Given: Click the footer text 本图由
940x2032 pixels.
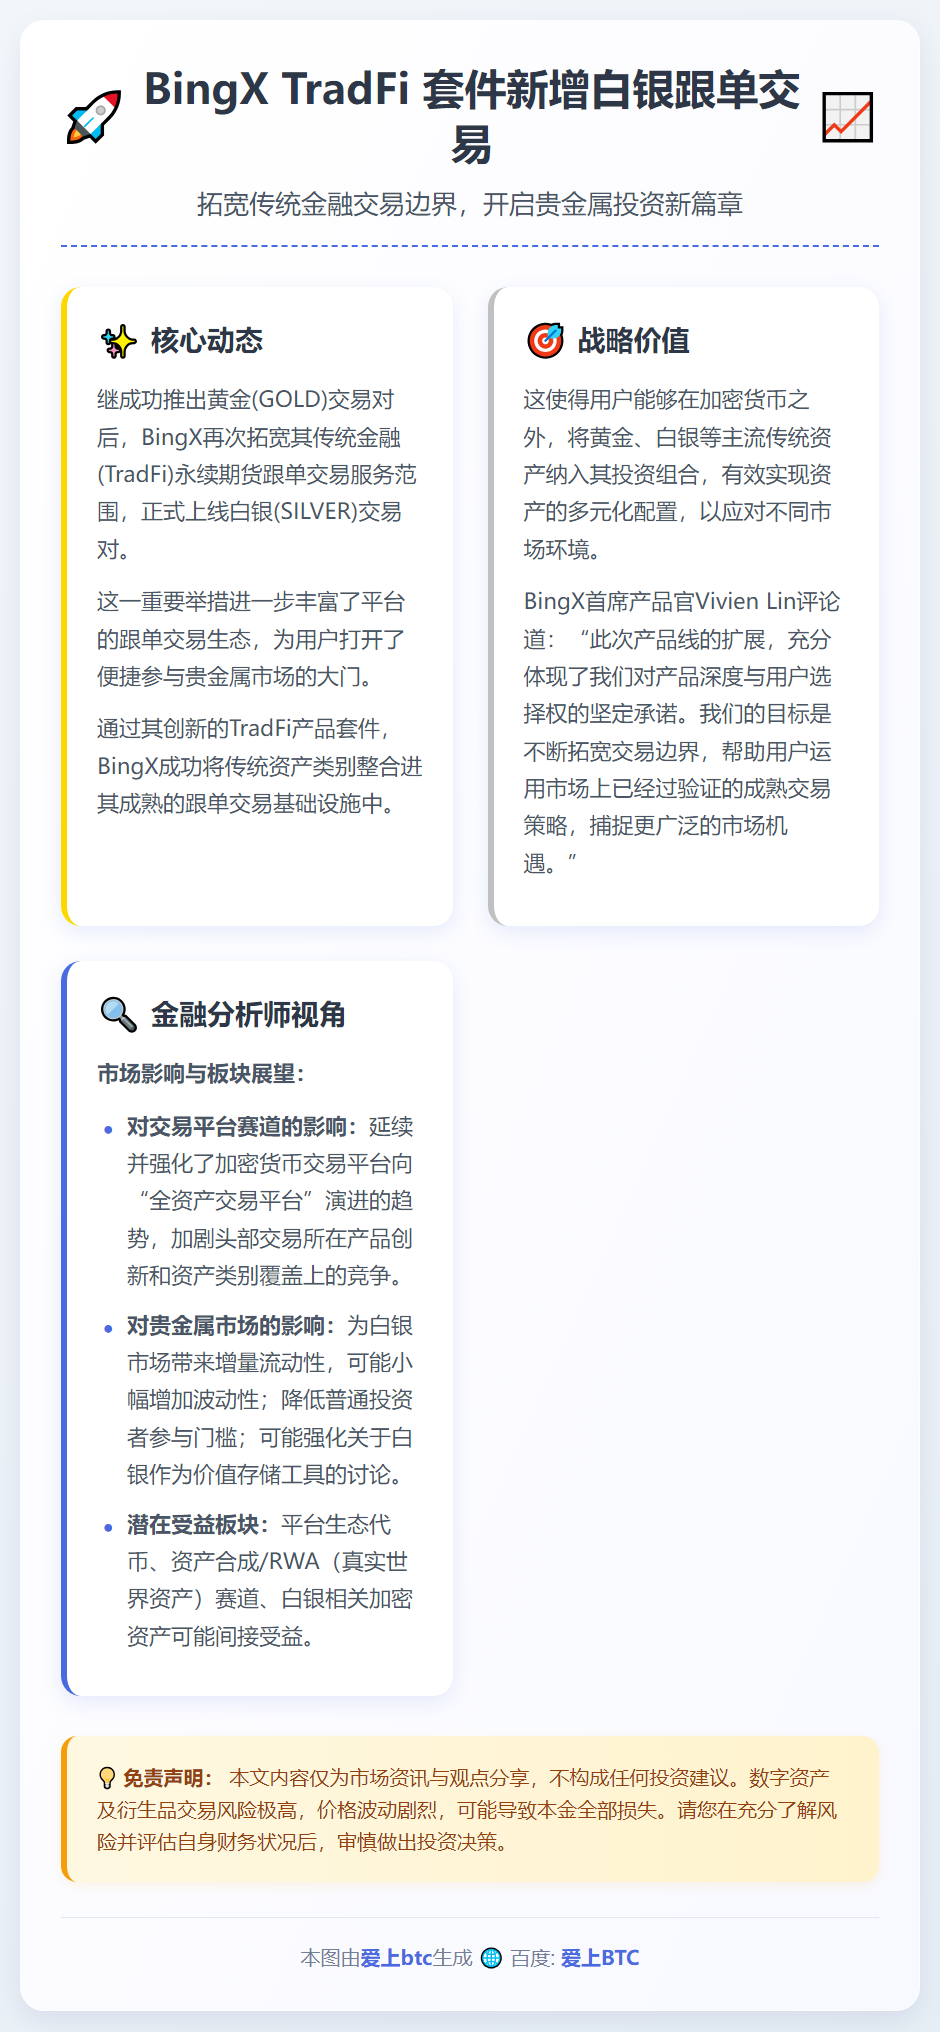Looking at the screenshot, I should point(330,1958).
